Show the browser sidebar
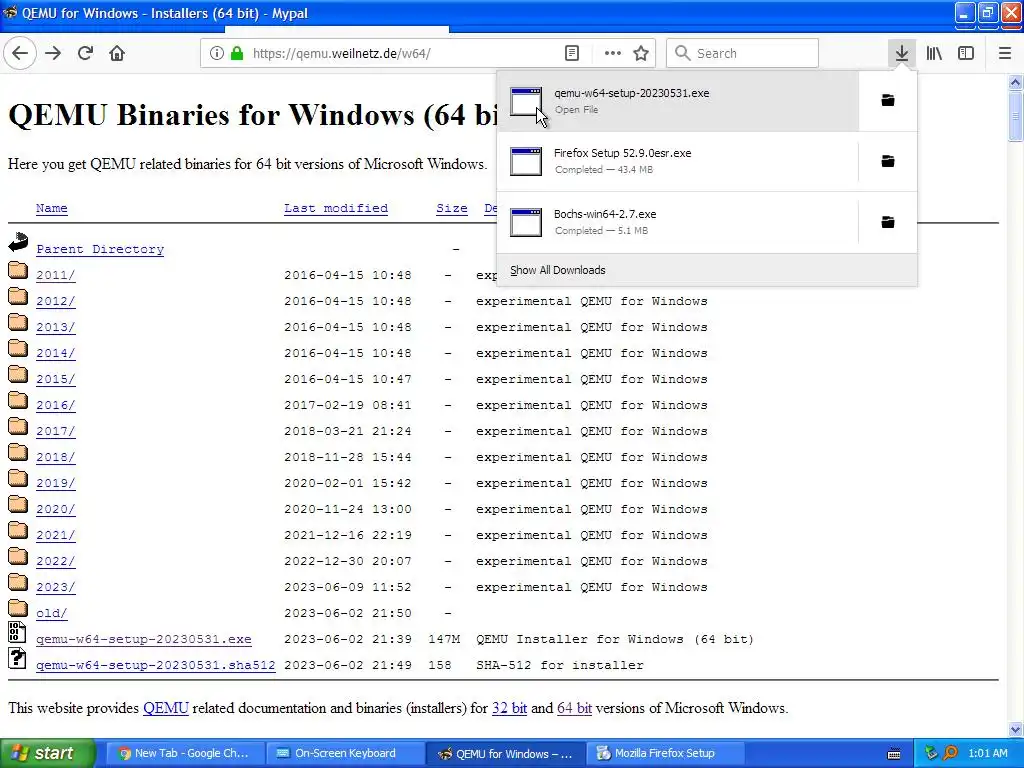Screen dimensions: 1024x768 (966, 54)
